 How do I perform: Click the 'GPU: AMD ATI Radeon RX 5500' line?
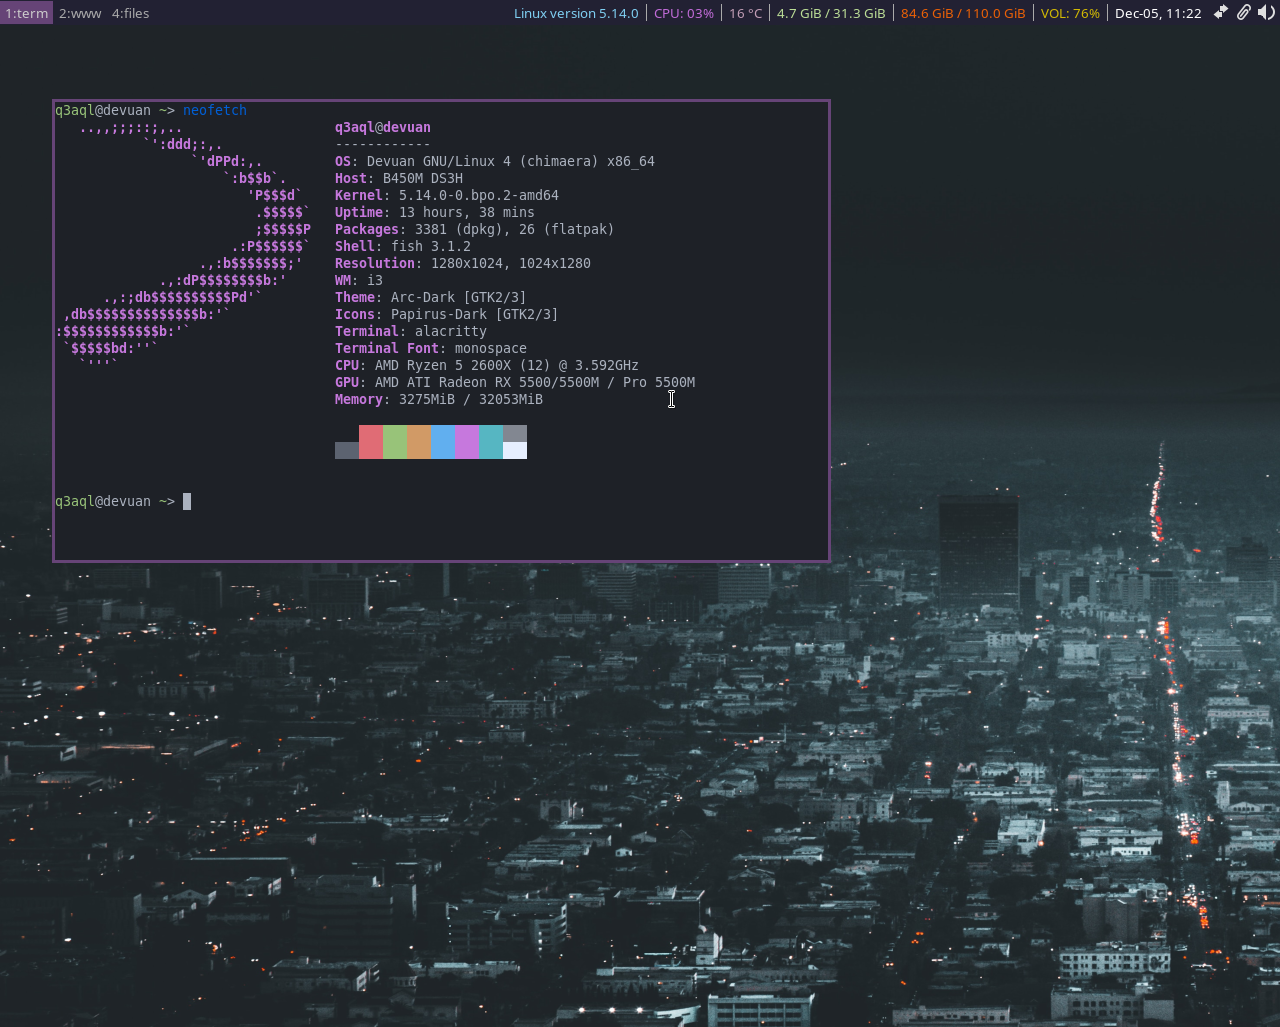tap(515, 382)
